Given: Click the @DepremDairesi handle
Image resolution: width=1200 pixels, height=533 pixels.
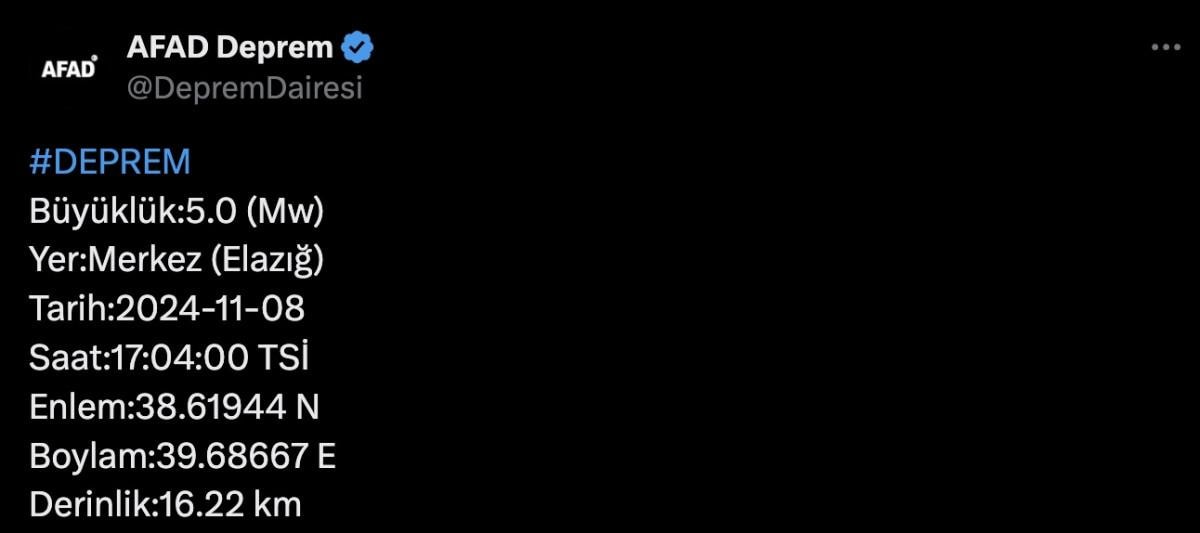Looking at the screenshot, I should [245, 88].
